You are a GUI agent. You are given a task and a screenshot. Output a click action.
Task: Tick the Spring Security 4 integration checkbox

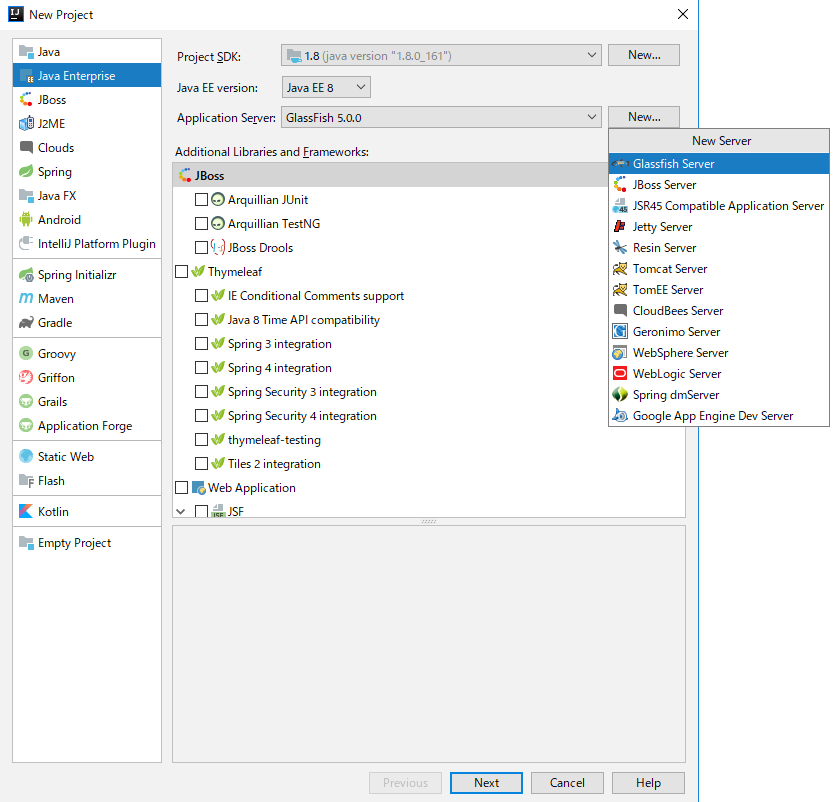201,415
